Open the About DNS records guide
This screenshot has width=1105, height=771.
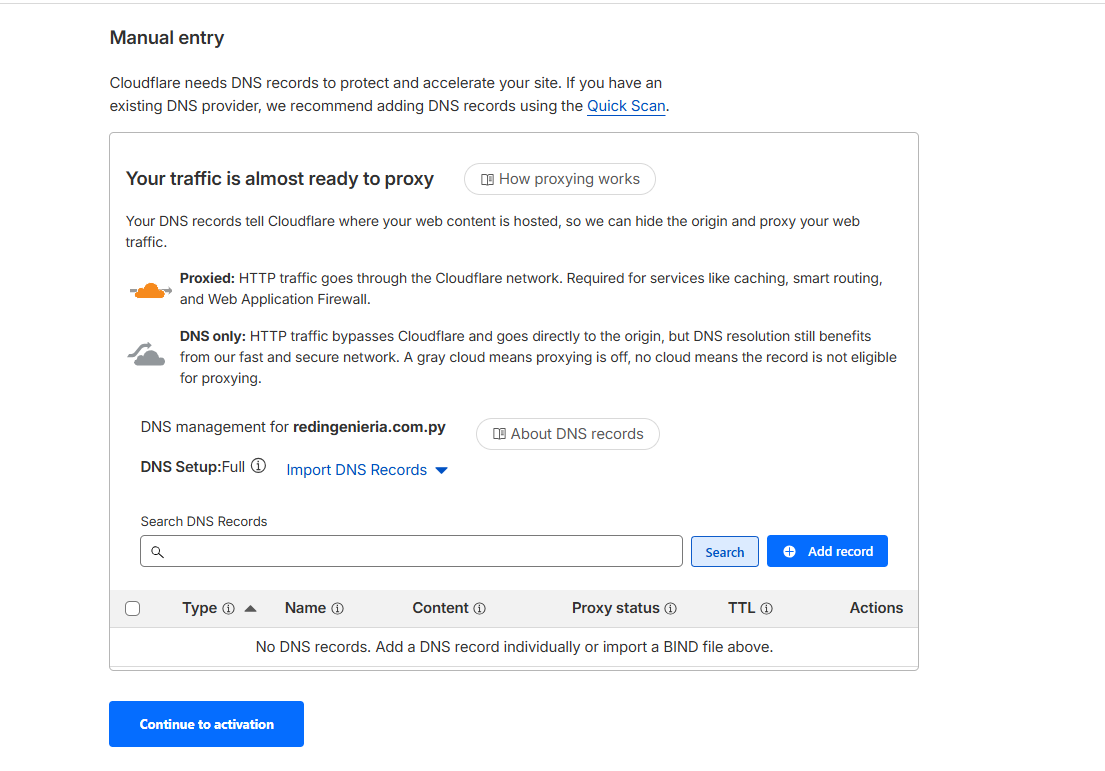pos(567,434)
